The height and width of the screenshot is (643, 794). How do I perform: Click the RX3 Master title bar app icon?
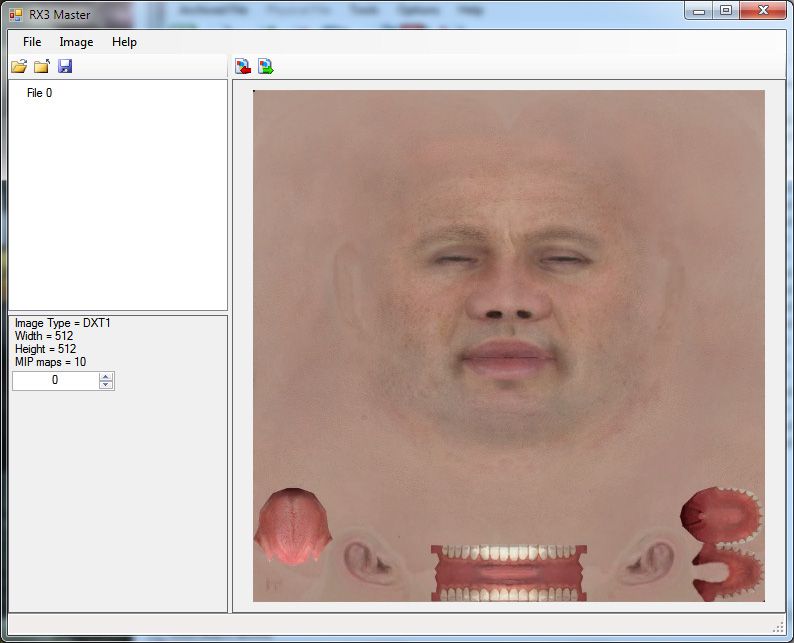(16, 14)
